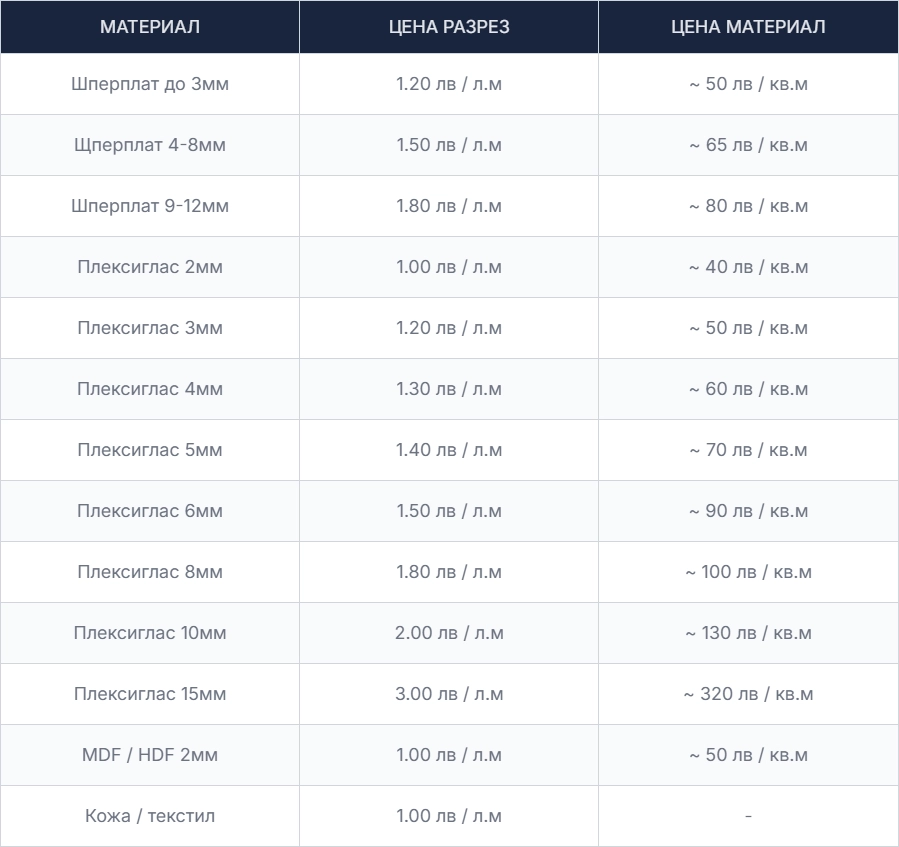Screen dimensions: 899x847
Task: Select the Щперплат 4-8мм material cell
Action: (150, 145)
